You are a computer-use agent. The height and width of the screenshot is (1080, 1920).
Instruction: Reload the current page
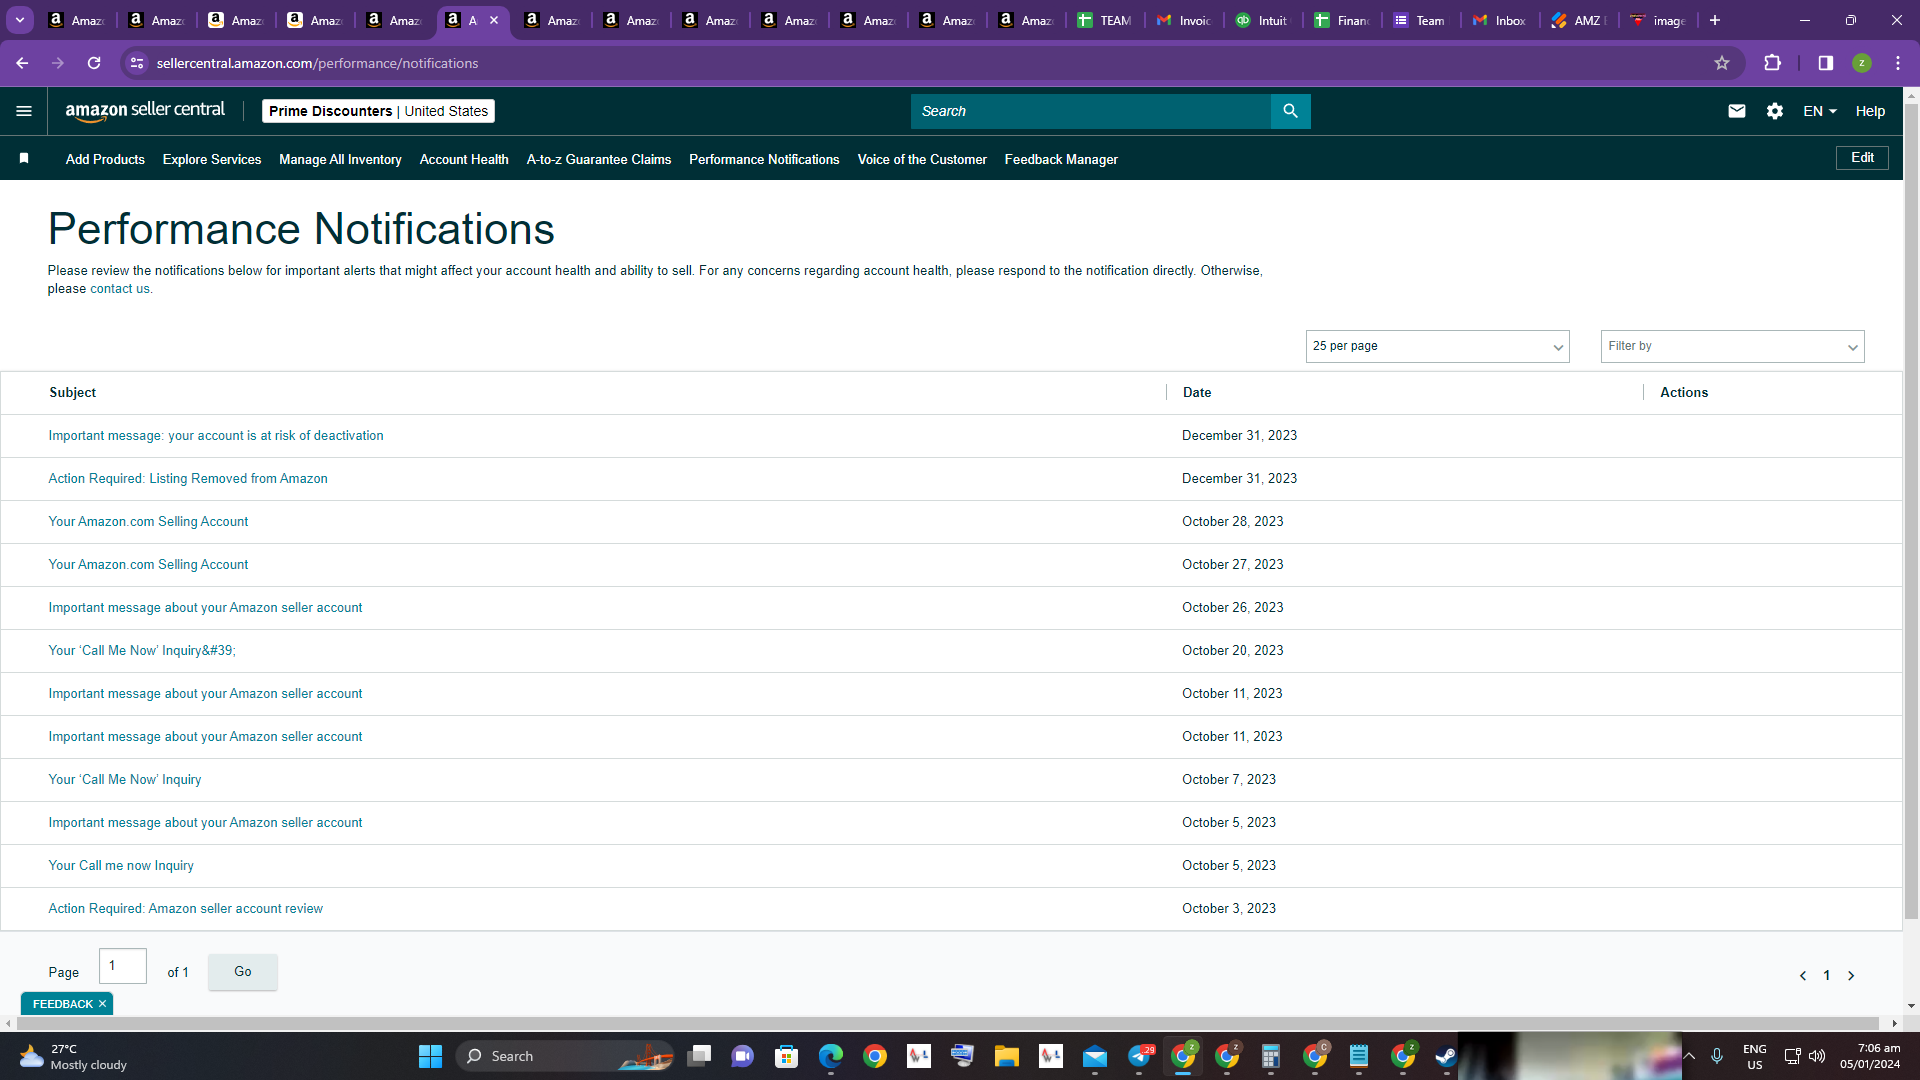click(94, 63)
